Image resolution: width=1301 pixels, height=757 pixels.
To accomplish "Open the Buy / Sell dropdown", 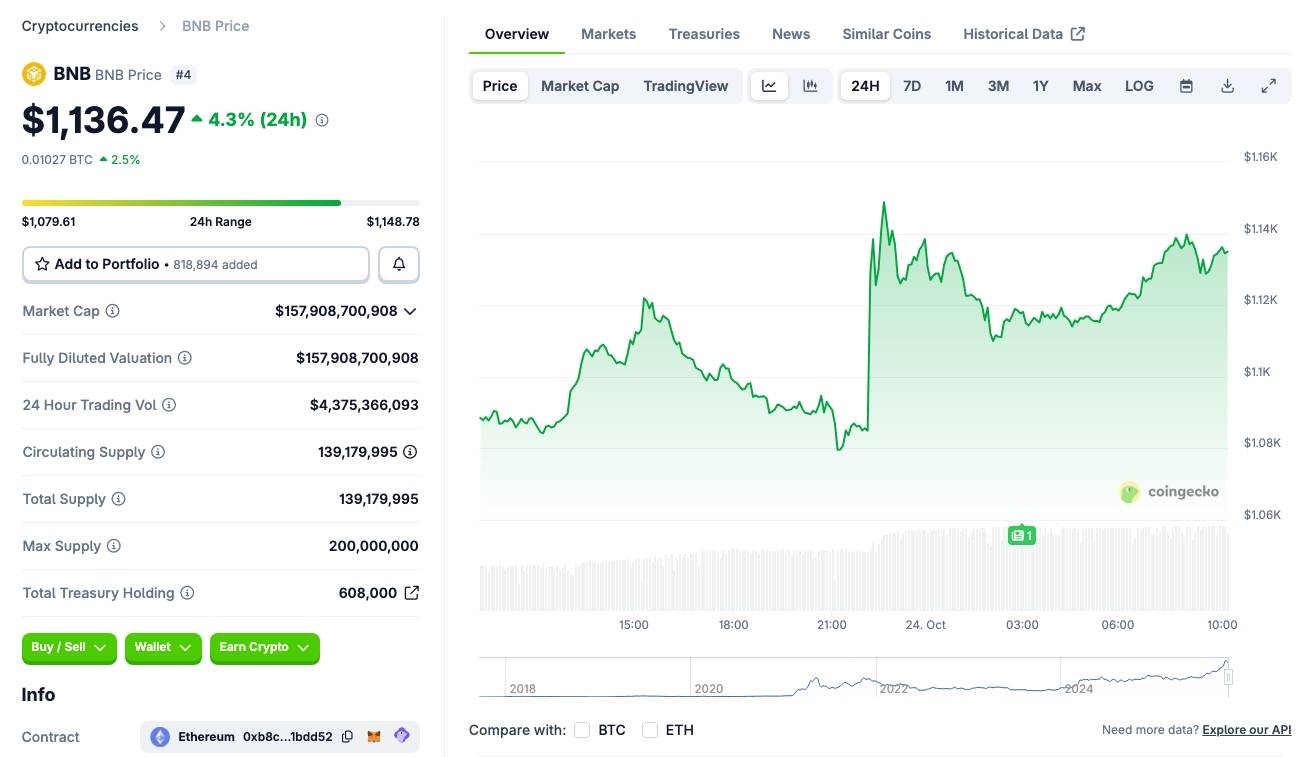I will tap(68, 648).
